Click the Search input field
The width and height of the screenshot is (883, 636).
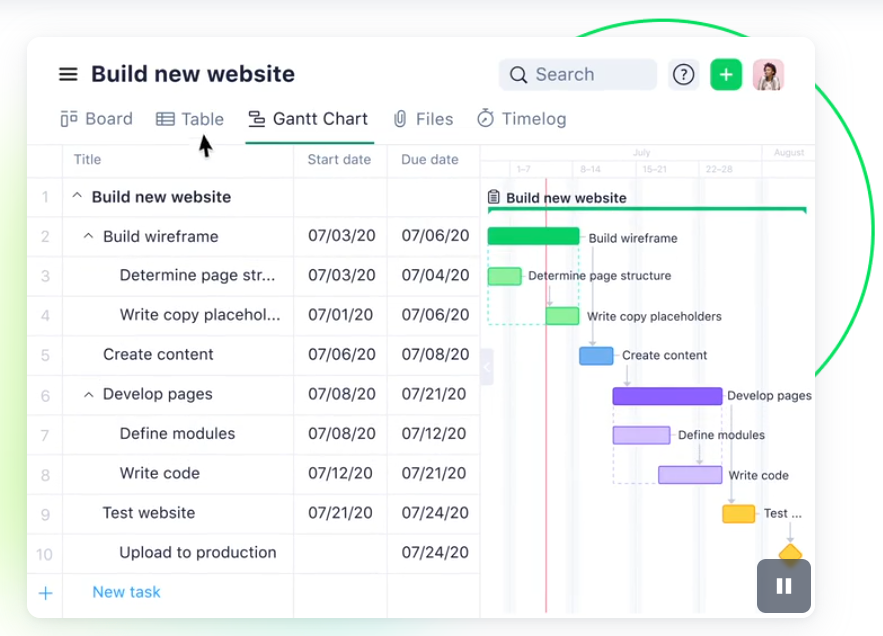click(x=578, y=75)
